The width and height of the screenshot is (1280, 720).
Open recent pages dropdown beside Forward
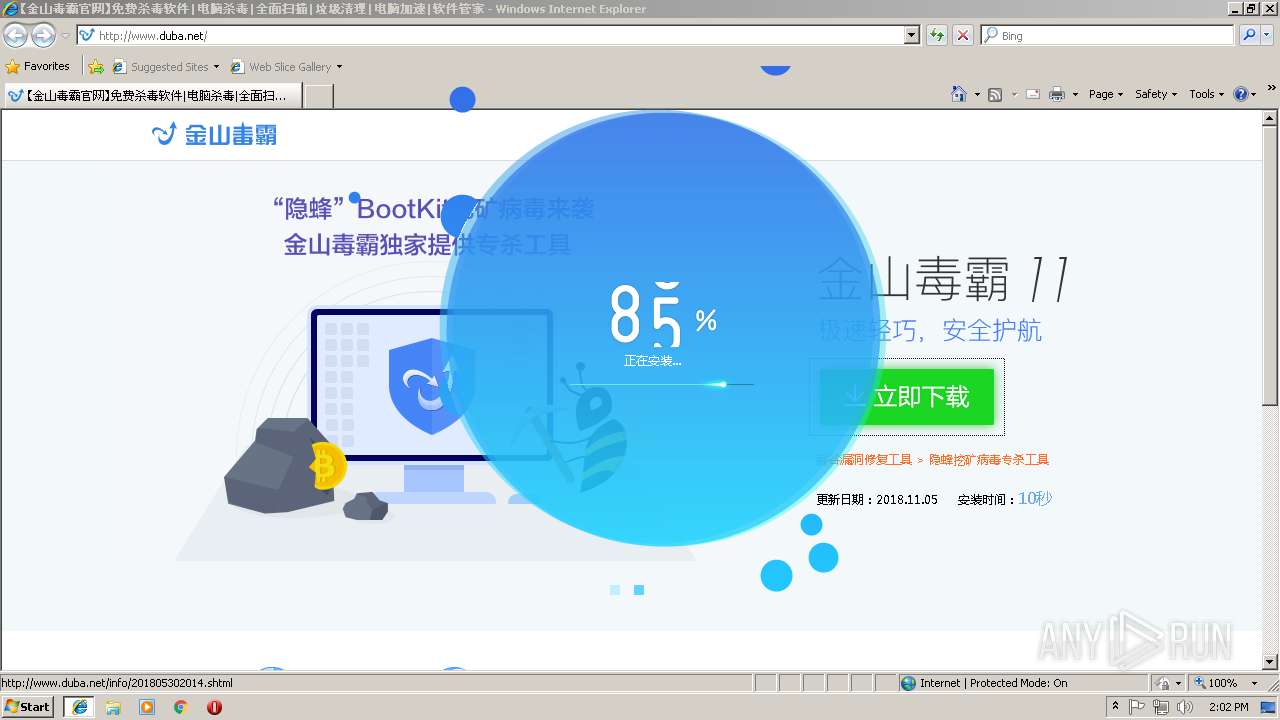(65, 35)
